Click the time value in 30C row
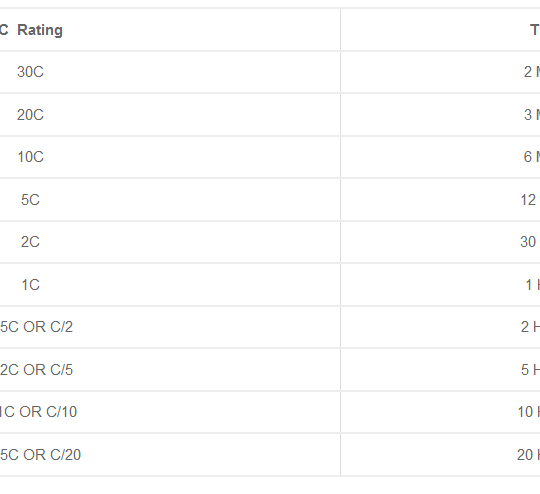 click(532, 72)
